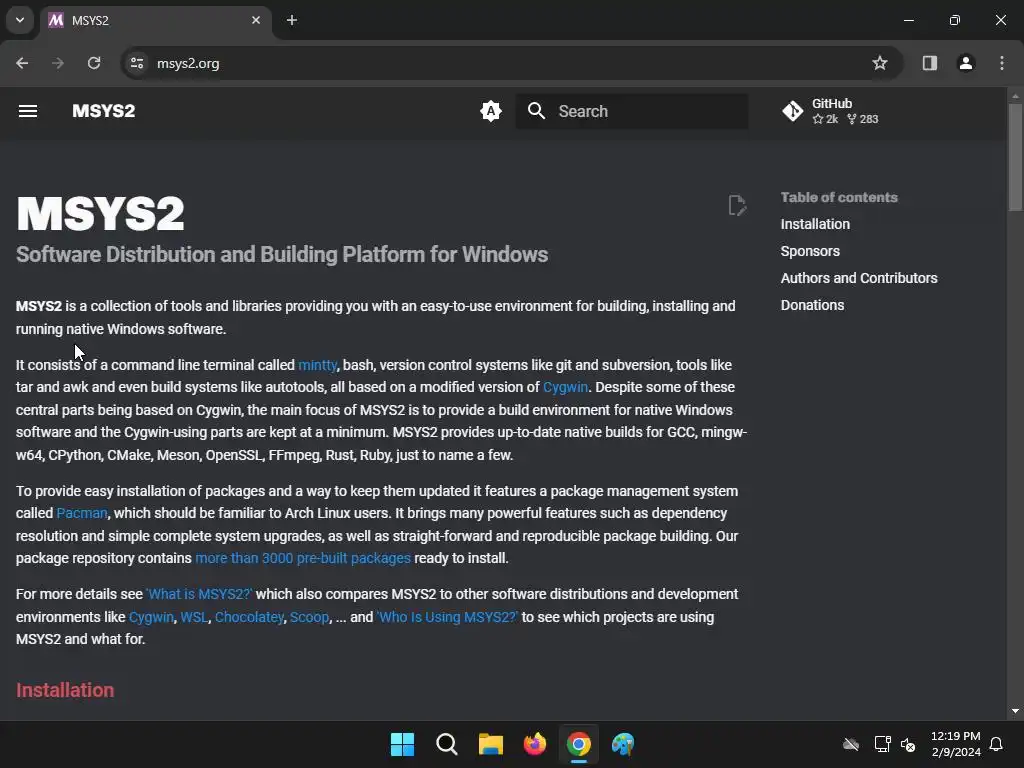Jump to Sponsors in table of contents
Screen dimensions: 1024x768
[810, 251]
